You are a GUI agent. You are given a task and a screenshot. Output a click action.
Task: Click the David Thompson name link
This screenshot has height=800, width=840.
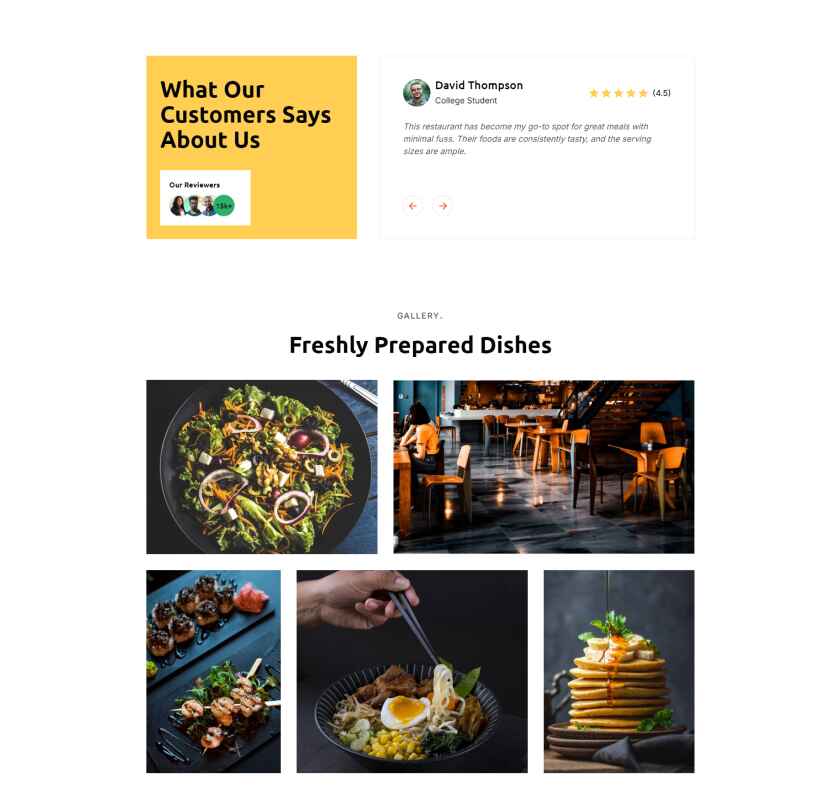coord(478,85)
